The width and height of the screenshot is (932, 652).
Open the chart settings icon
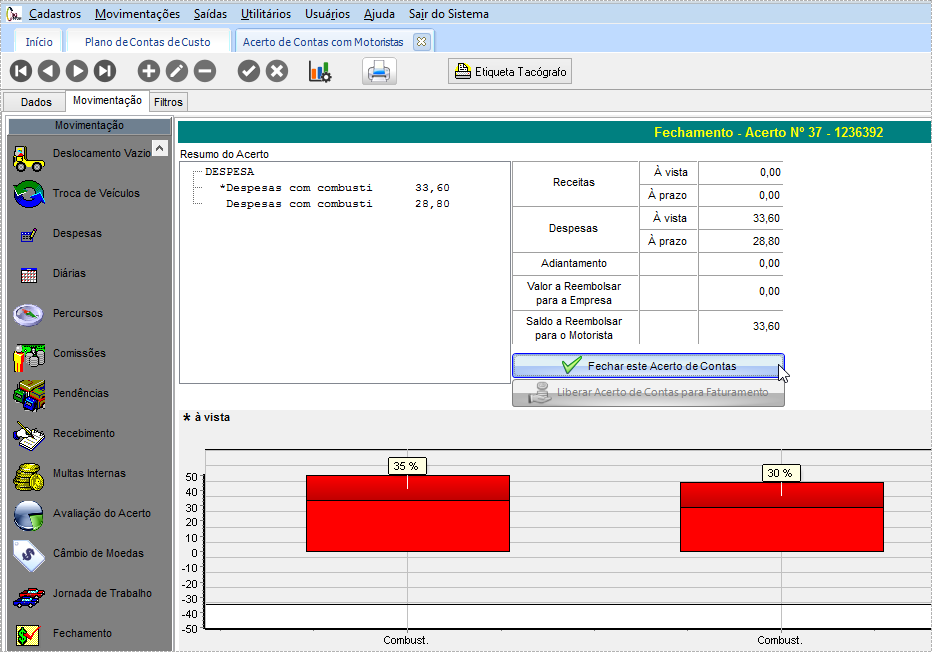pos(320,71)
